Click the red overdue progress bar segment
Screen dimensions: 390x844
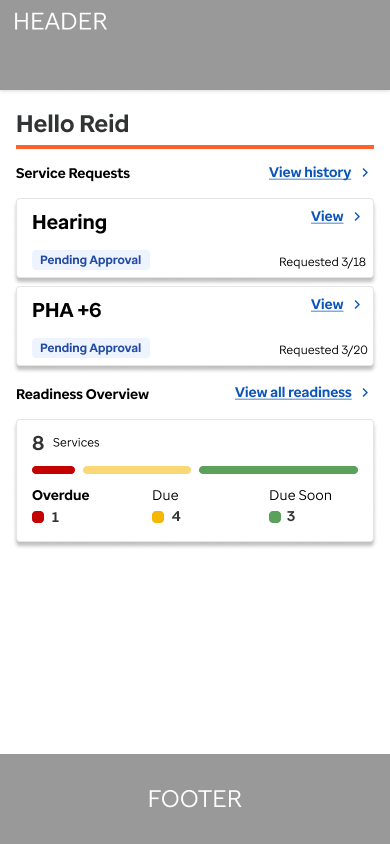click(53, 470)
